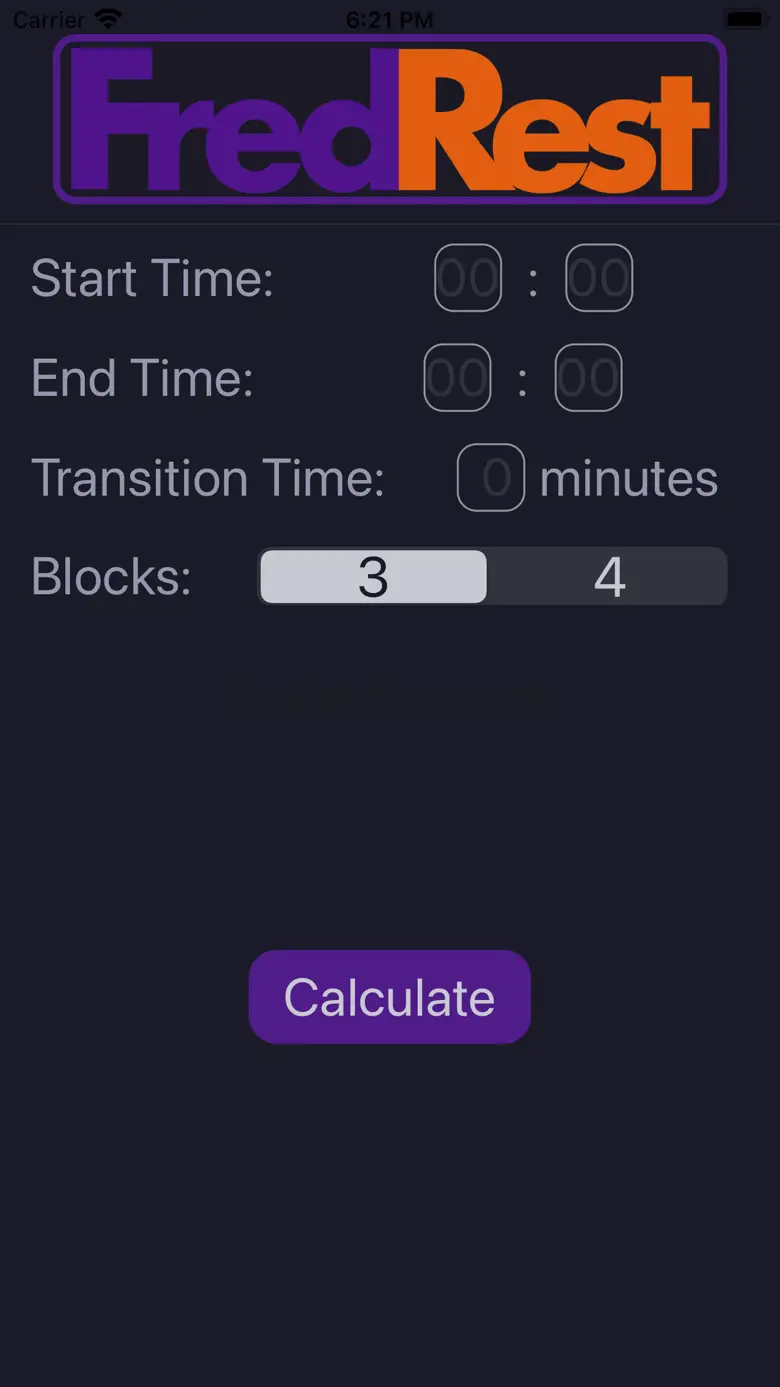Tap the Start Time label

click(152, 278)
